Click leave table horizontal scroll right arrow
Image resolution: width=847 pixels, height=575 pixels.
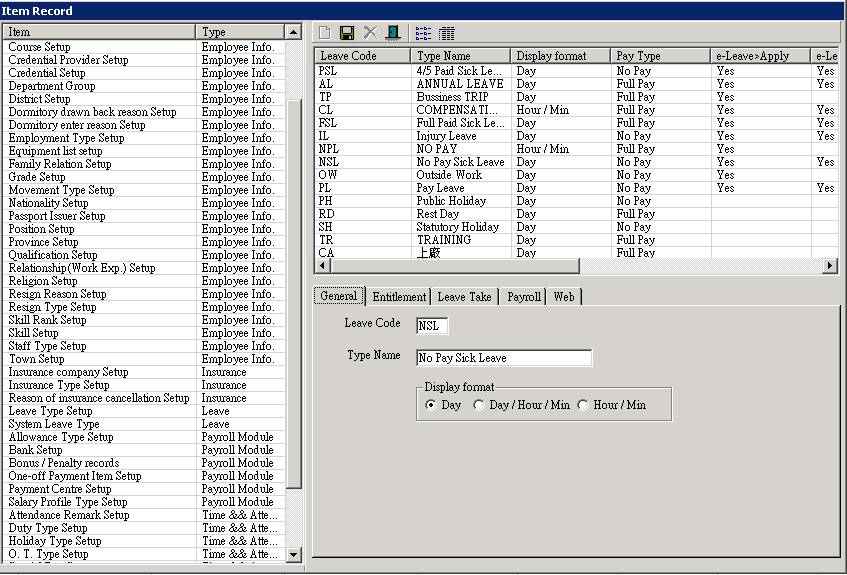[829, 265]
